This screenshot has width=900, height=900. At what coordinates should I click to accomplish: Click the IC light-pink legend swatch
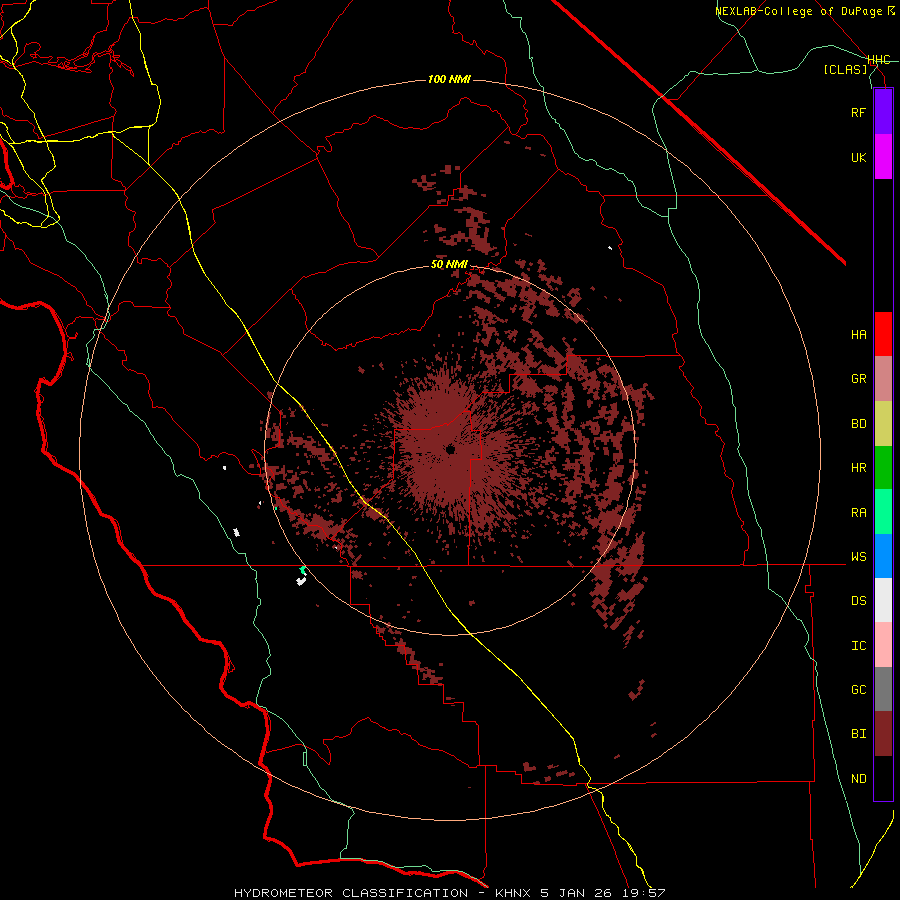tap(883, 645)
